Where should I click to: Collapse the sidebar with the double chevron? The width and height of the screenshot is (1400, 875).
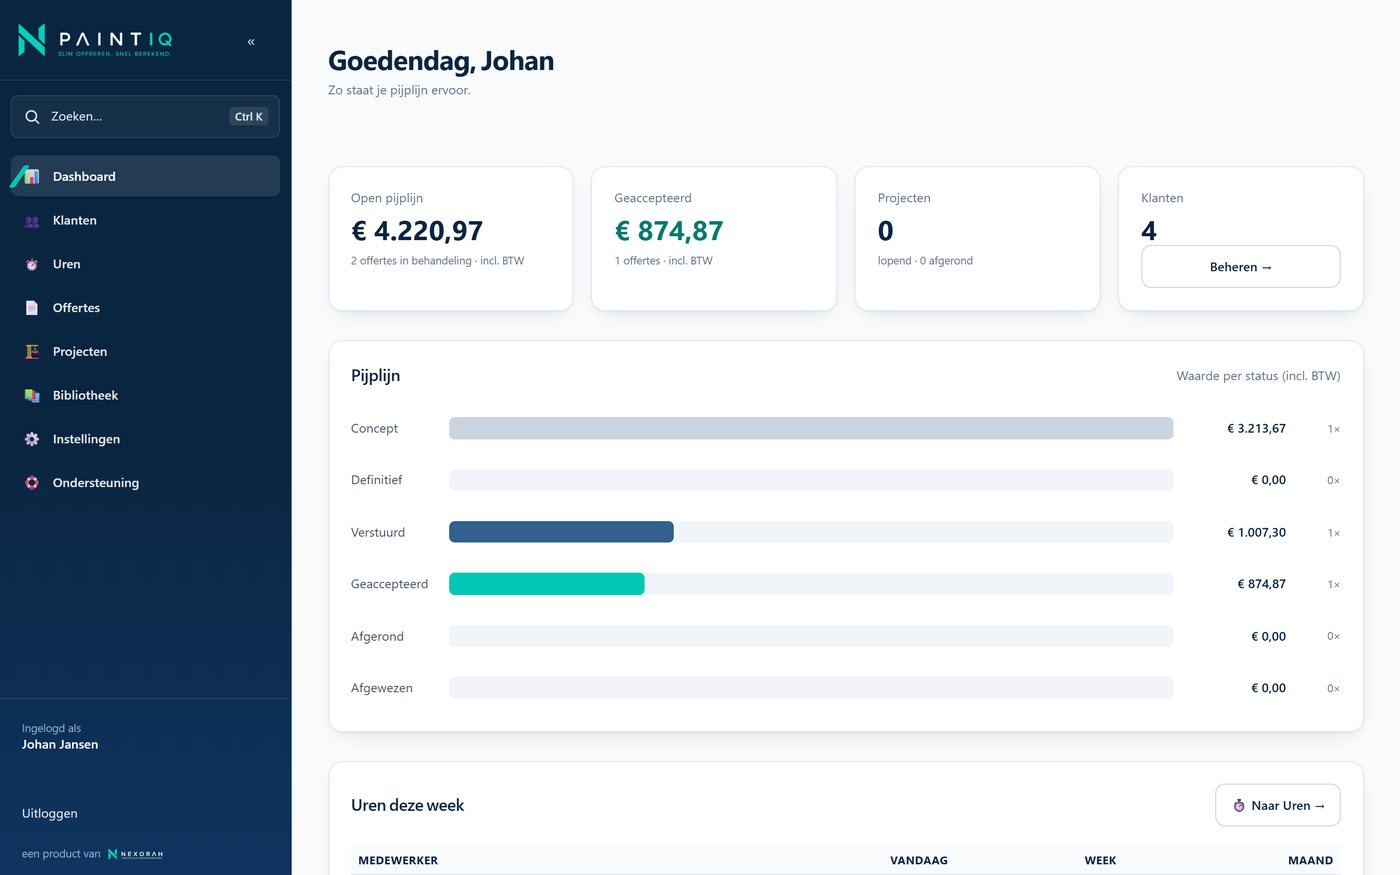point(251,42)
